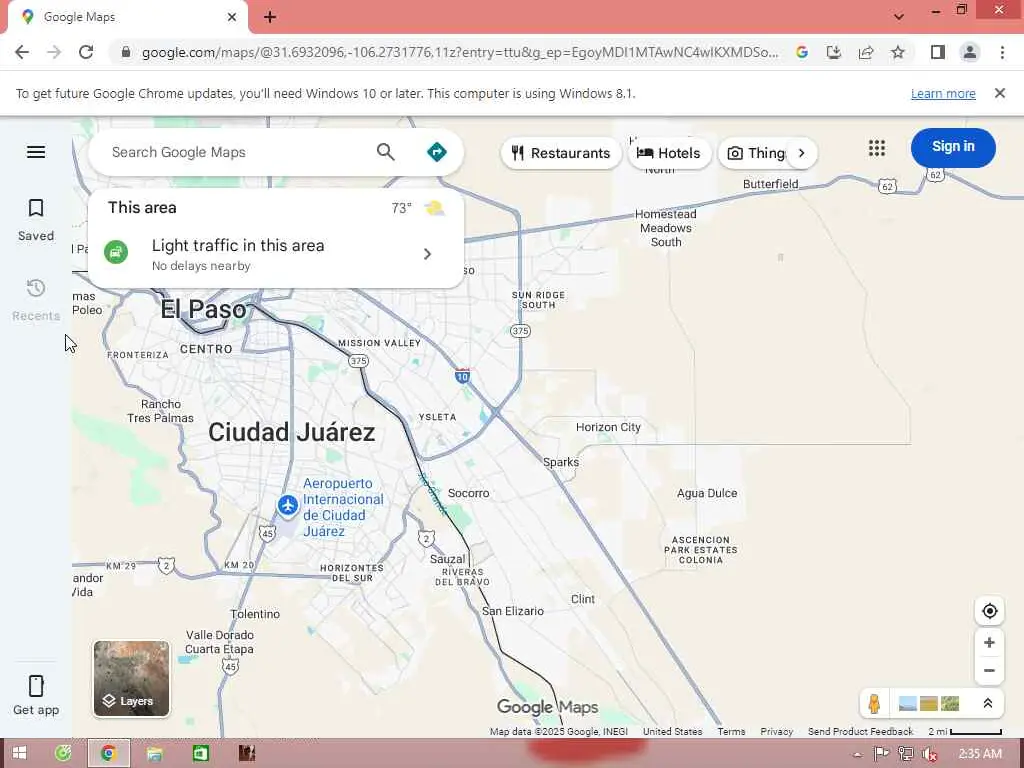The height and width of the screenshot is (768, 1024).
Task: Click the United States region link
Action: (x=672, y=731)
